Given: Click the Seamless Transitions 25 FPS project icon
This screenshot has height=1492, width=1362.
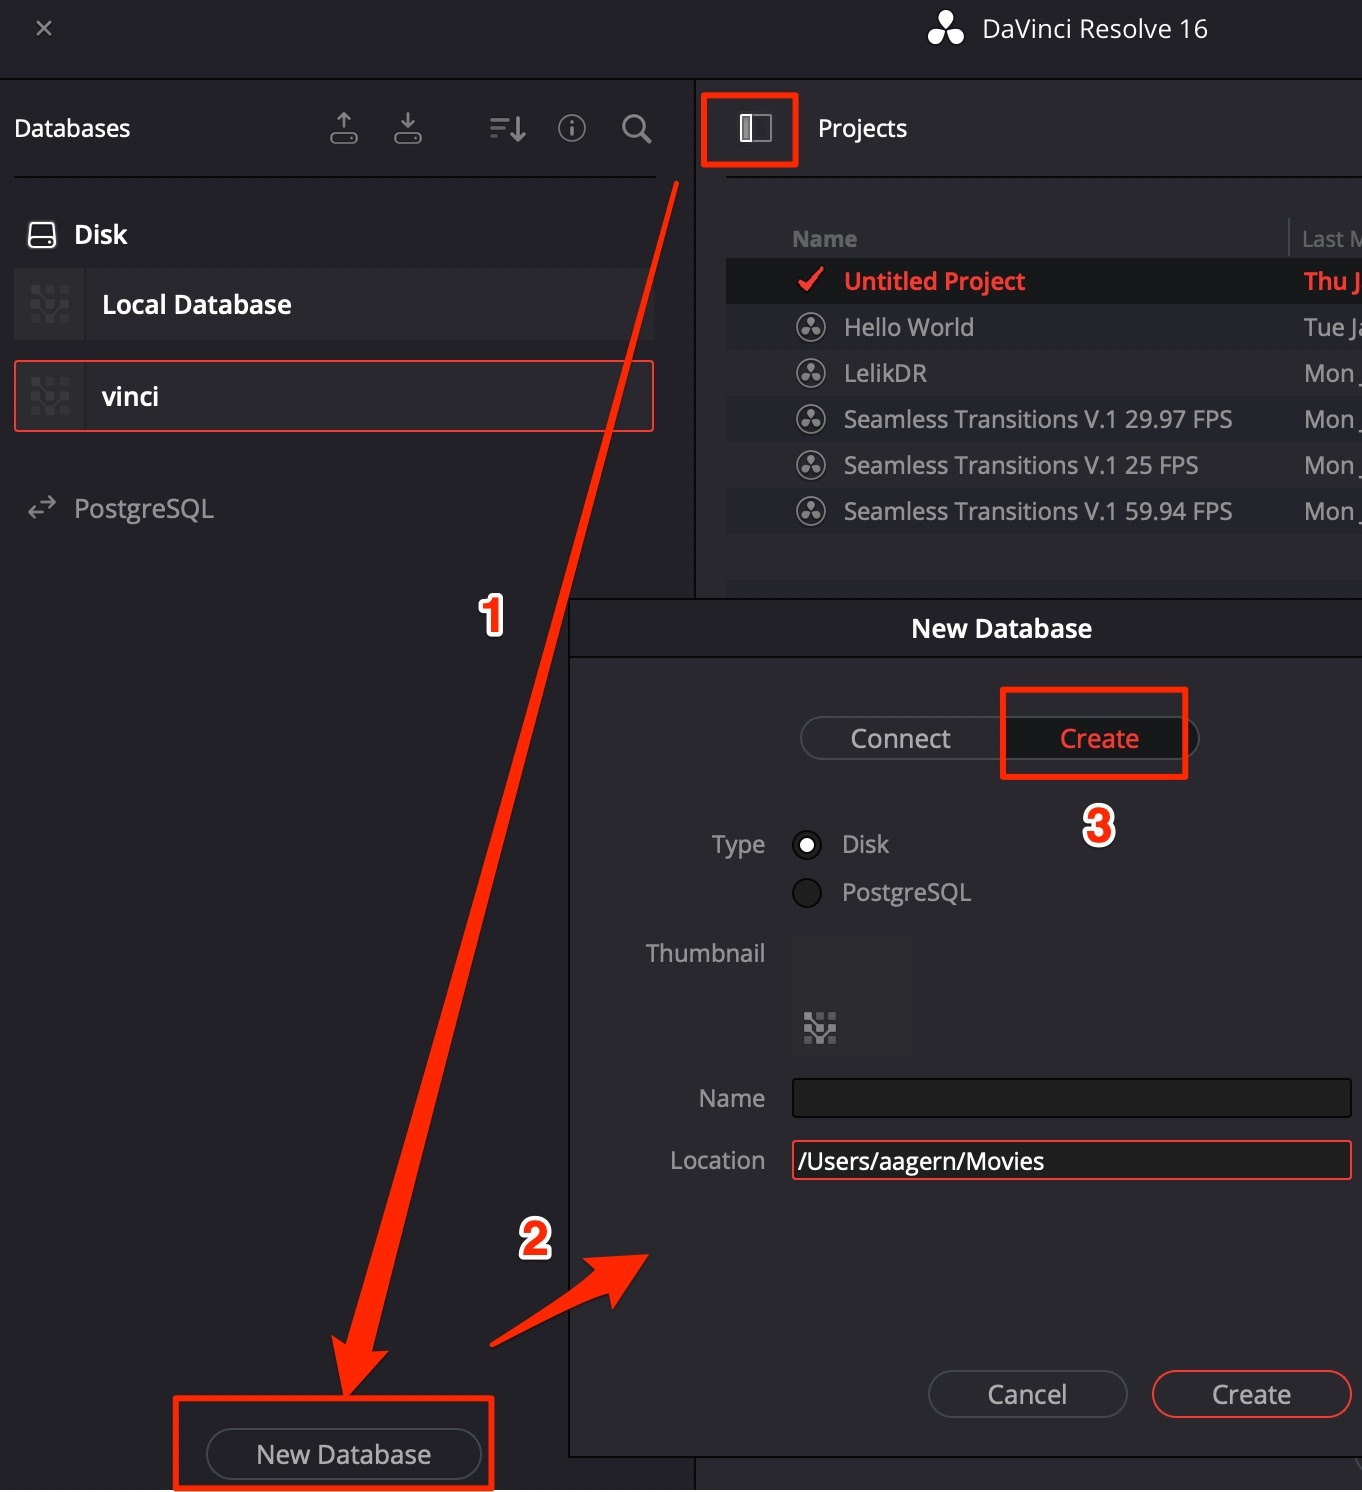Looking at the screenshot, I should [810, 465].
